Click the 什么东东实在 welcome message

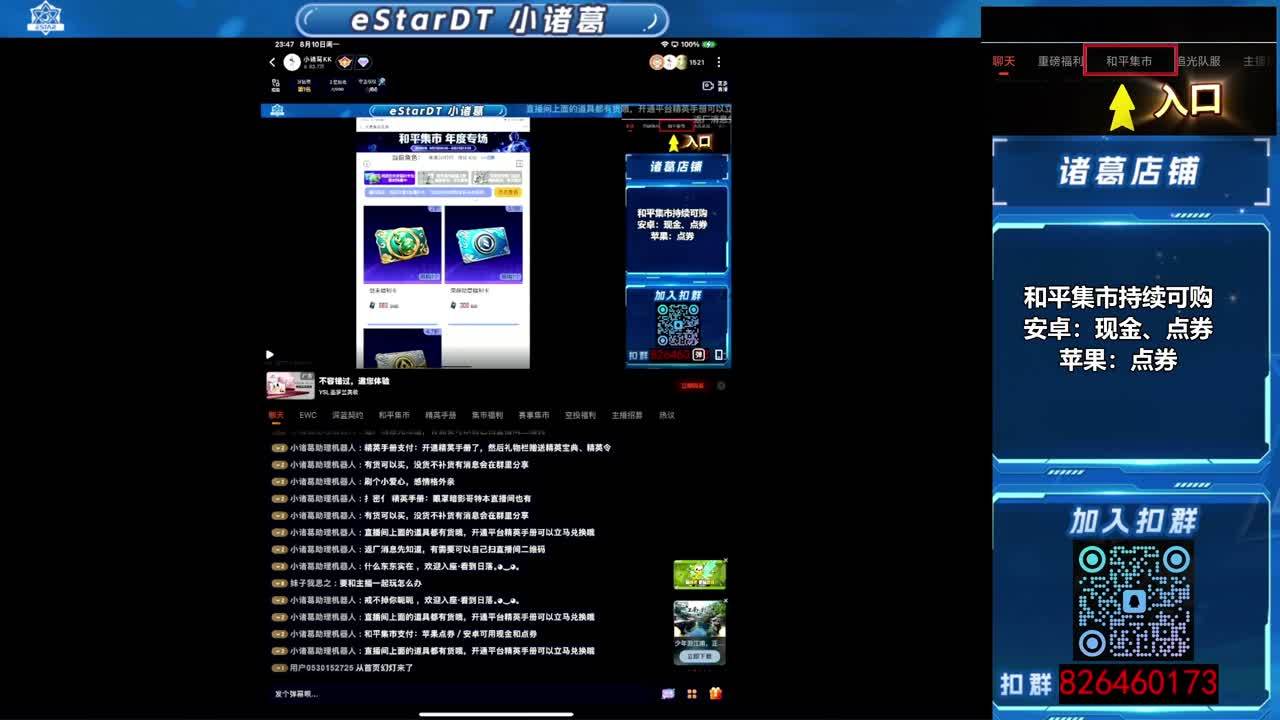pos(396,566)
